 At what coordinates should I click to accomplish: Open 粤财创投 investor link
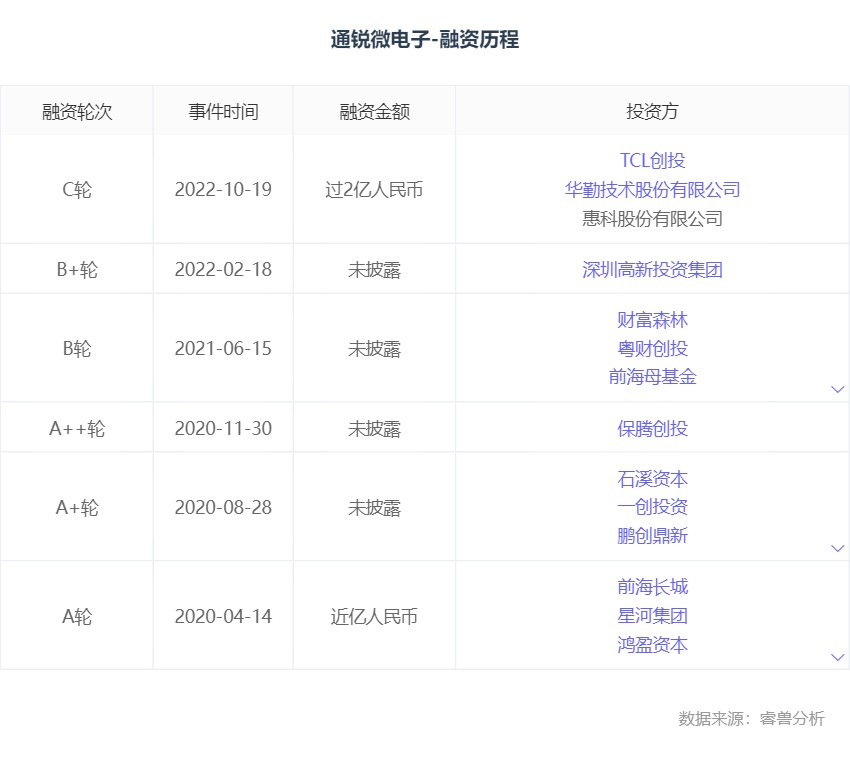coord(652,349)
